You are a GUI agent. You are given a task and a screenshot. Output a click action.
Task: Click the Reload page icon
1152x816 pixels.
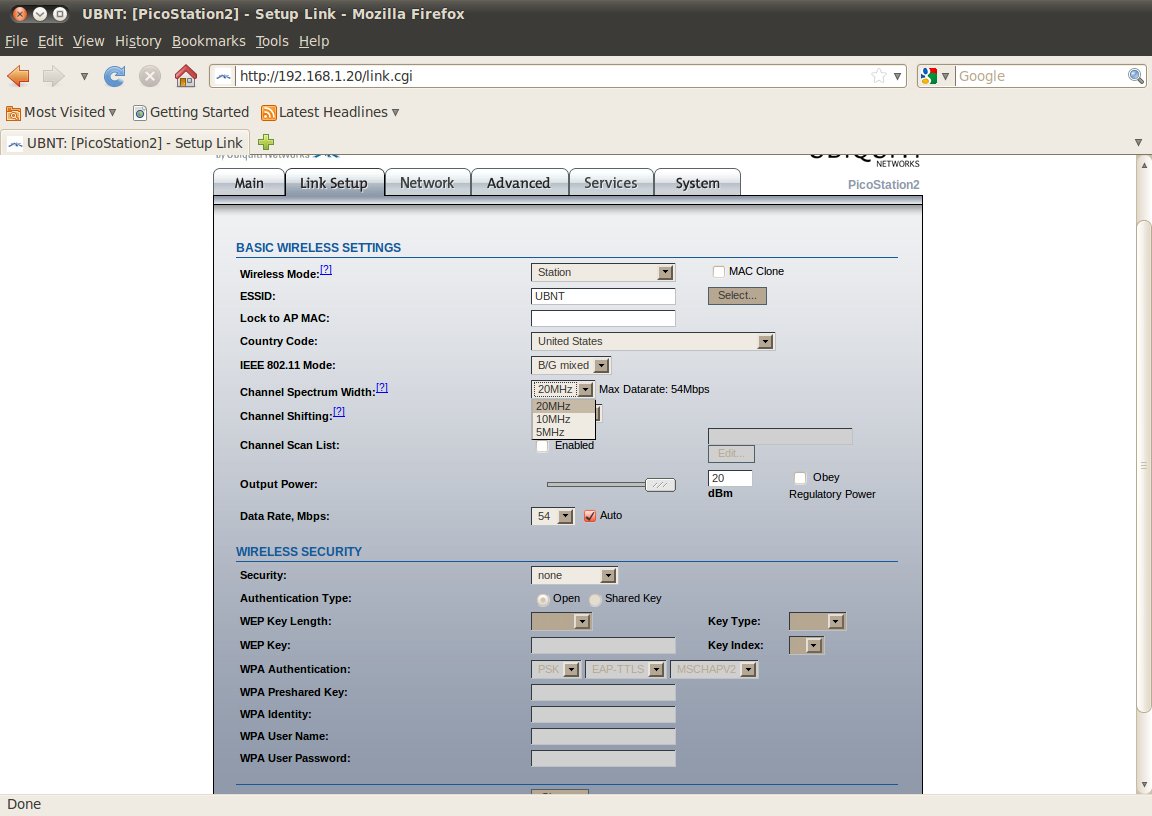coord(115,76)
